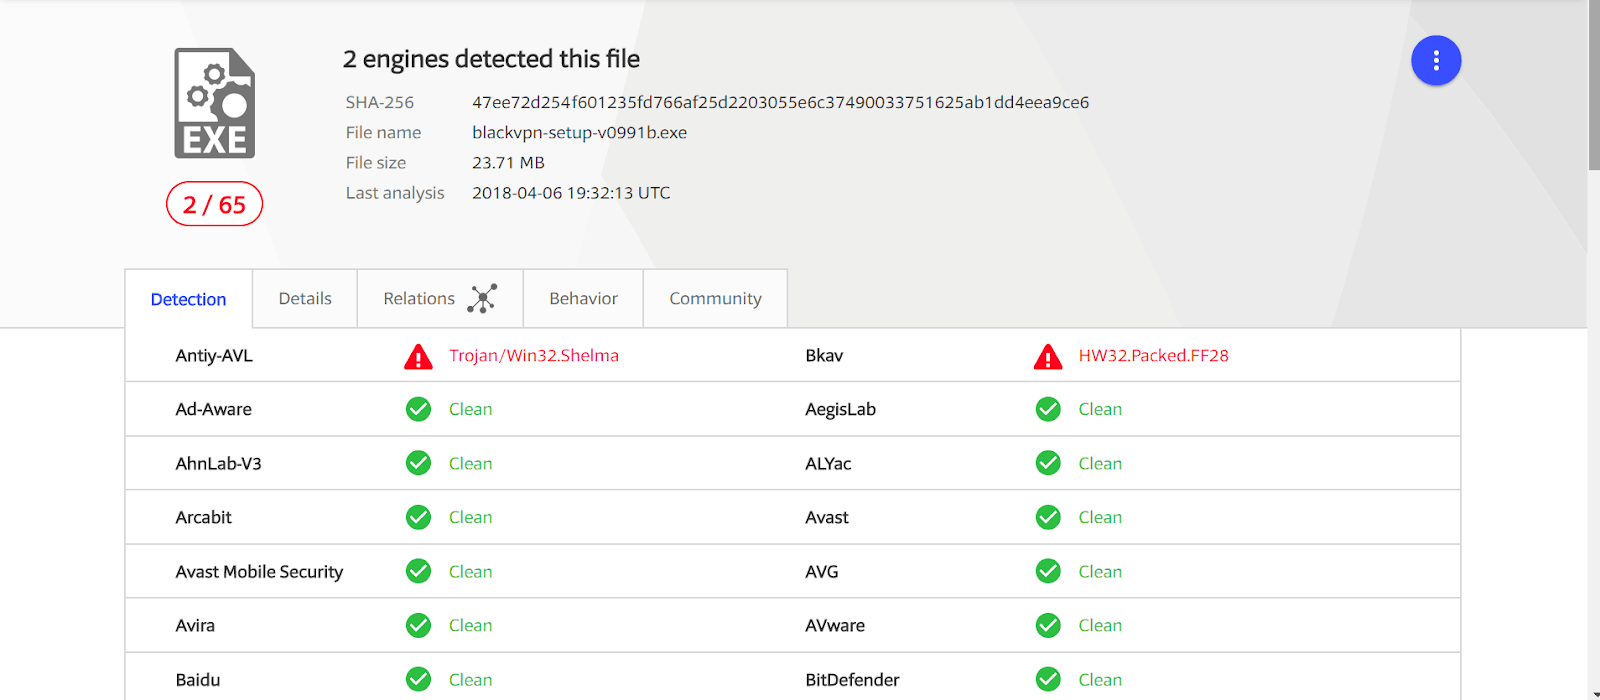The image size is (1600, 700).
Task: Switch to the Detection tab
Action: tap(188, 299)
